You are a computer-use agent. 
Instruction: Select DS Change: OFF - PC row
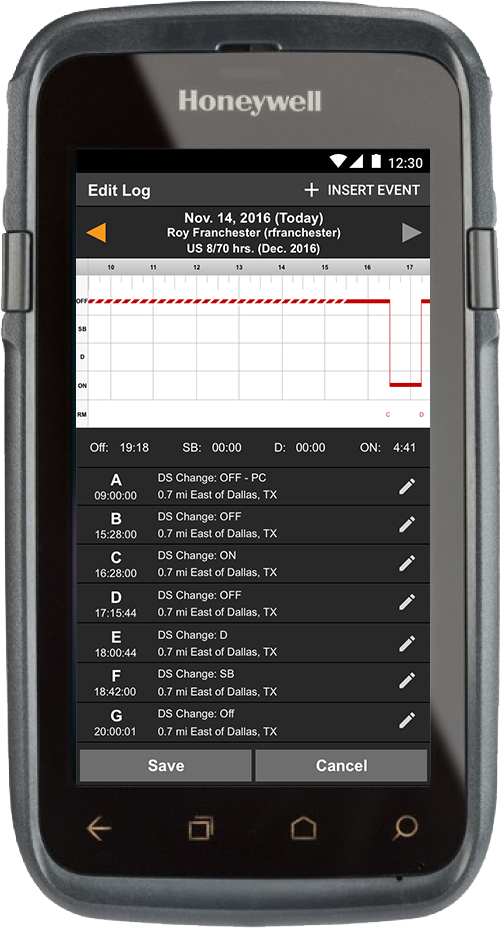pos(253,486)
